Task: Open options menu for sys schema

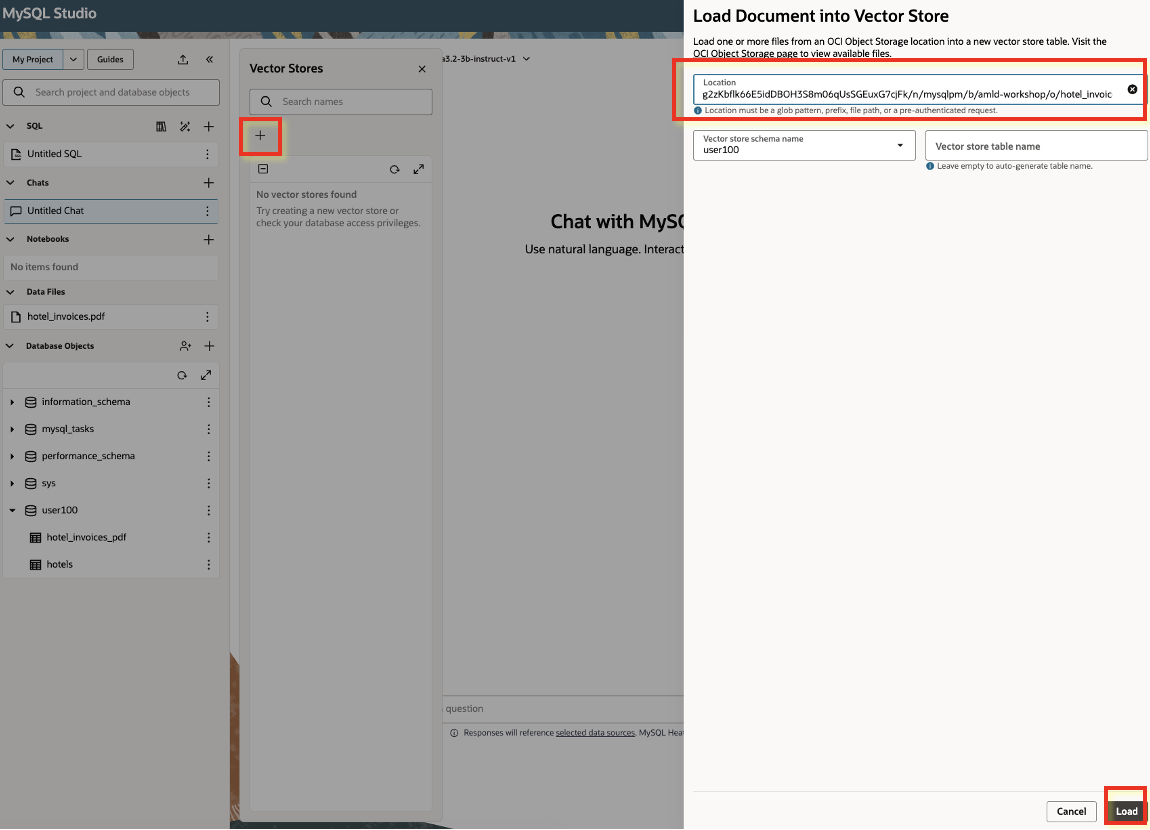Action: click(x=208, y=484)
